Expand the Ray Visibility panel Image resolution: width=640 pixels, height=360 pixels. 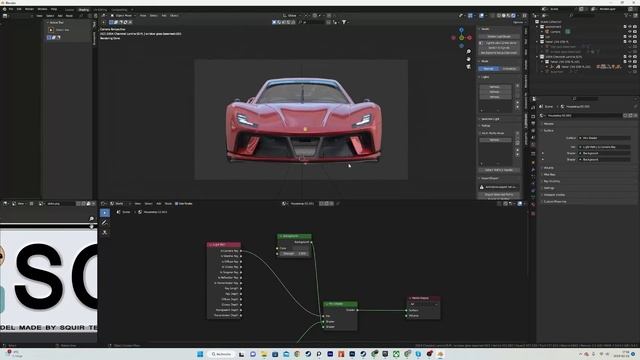coord(552,181)
